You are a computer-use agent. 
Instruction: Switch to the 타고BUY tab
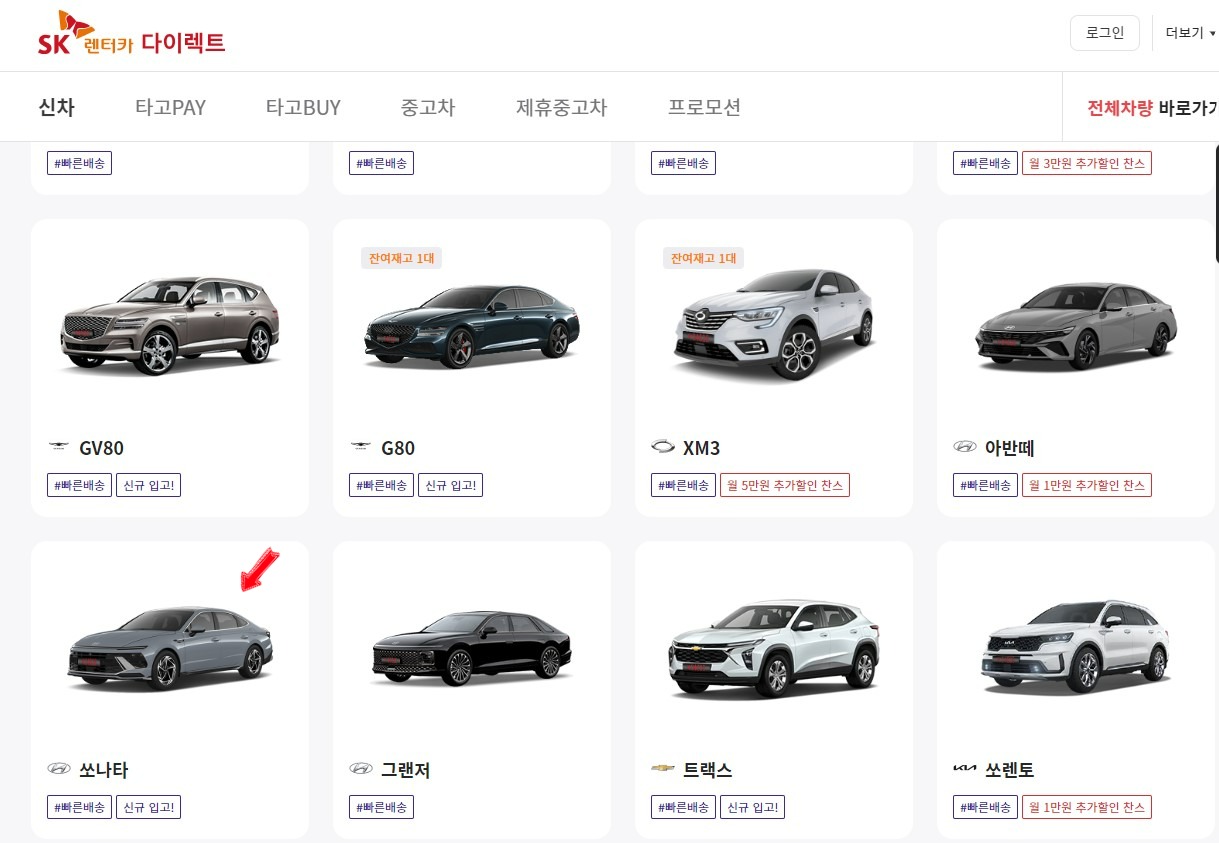303,107
